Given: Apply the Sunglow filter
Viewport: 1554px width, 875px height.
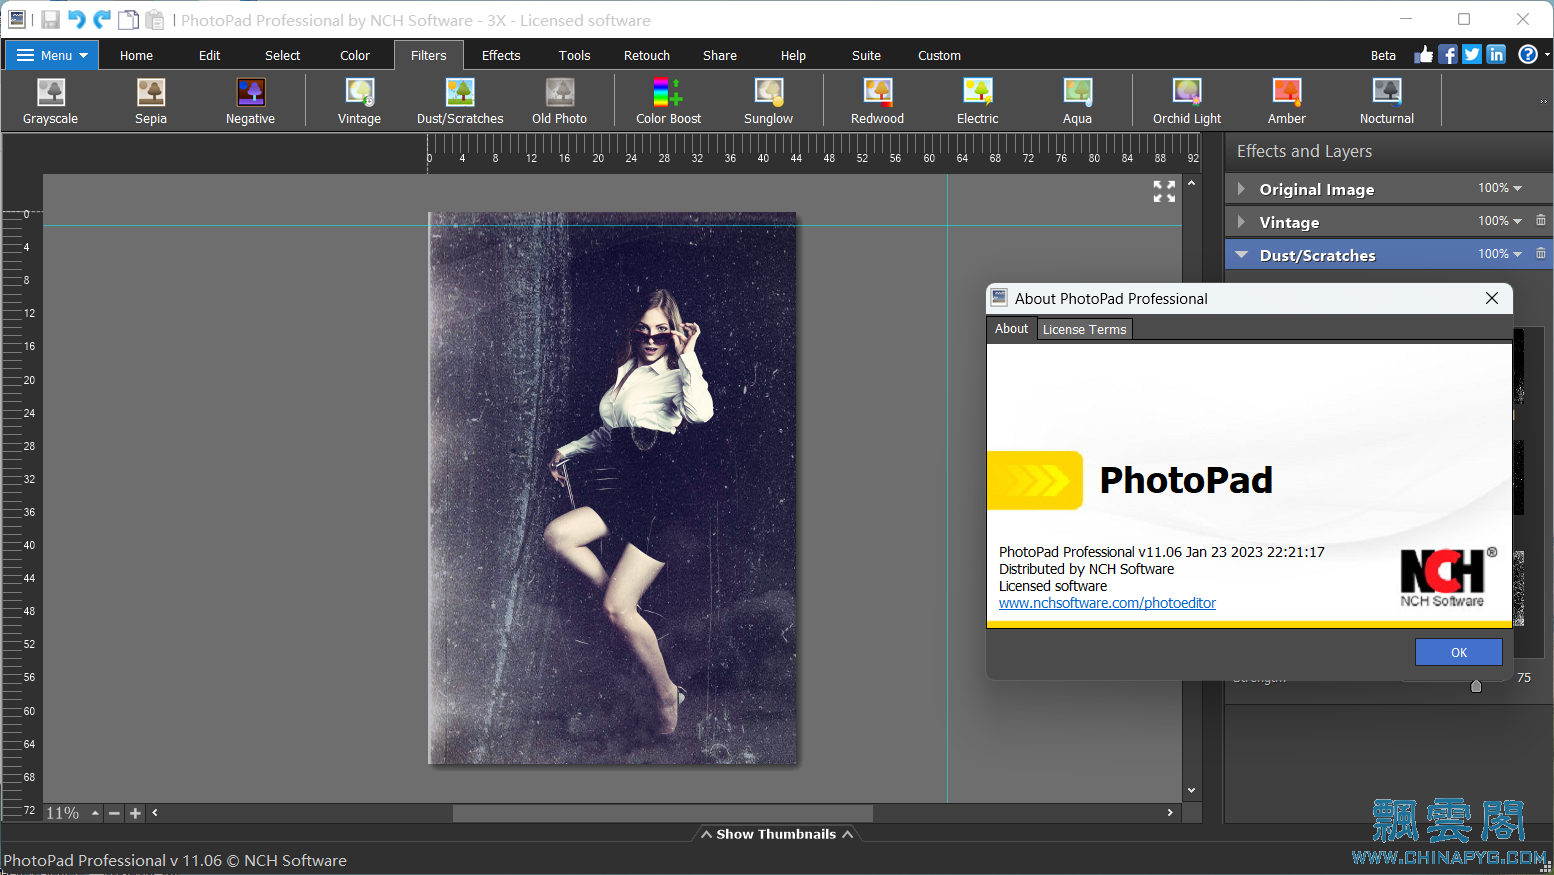Looking at the screenshot, I should tap(768, 102).
